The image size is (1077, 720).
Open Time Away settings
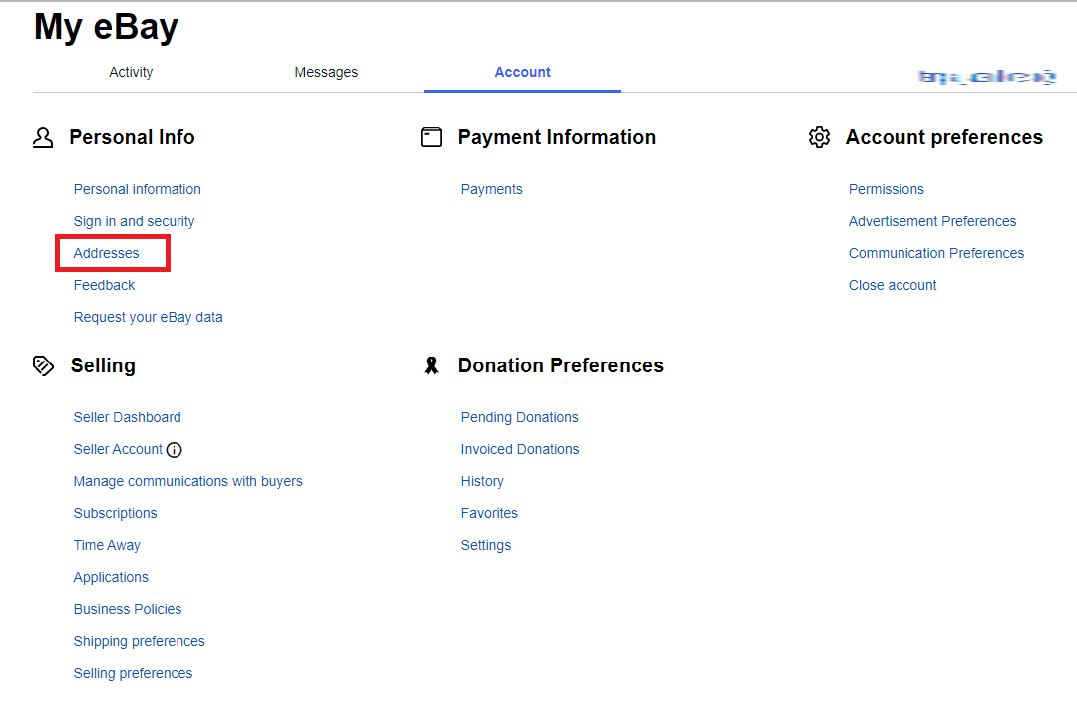click(107, 545)
